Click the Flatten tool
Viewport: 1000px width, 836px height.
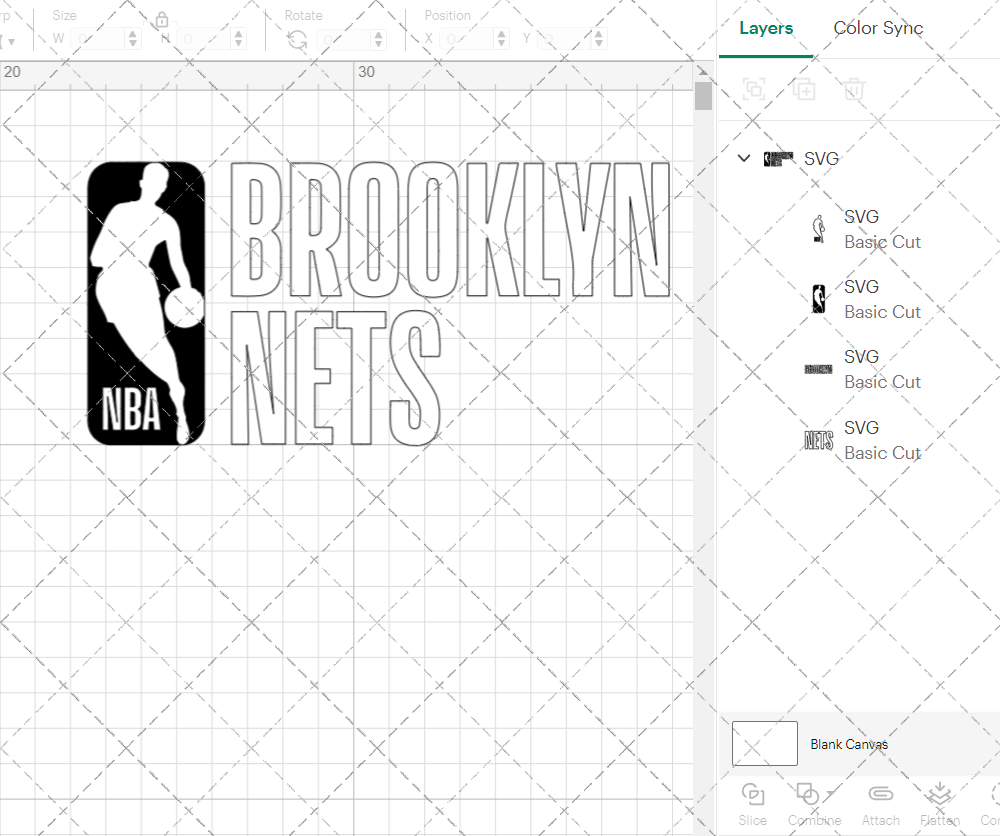click(x=939, y=804)
